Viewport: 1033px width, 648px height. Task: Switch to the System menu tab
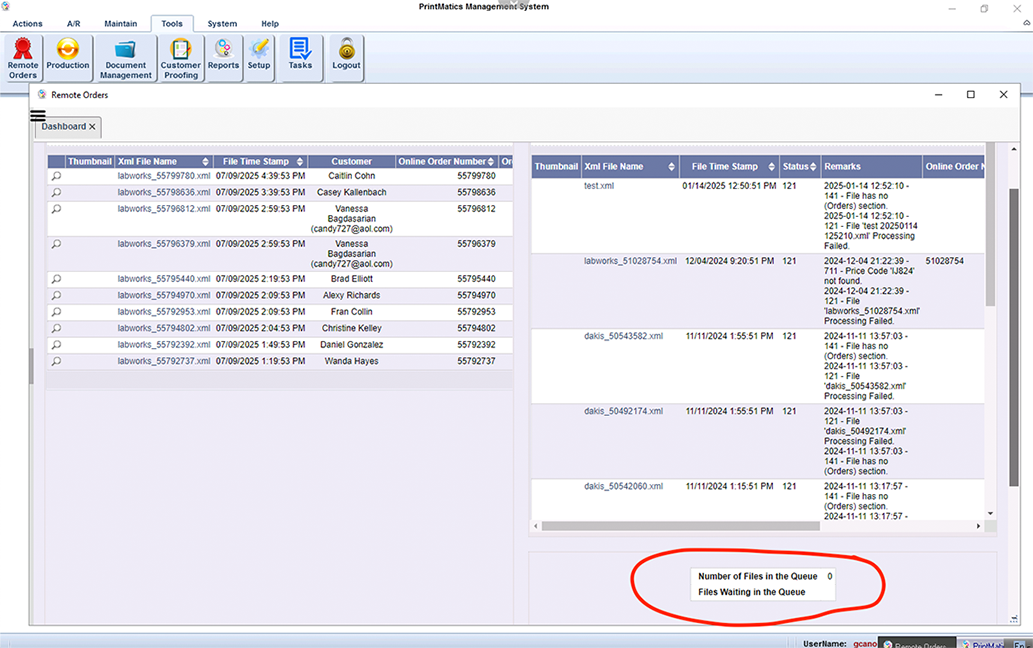[x=222, y=23]
